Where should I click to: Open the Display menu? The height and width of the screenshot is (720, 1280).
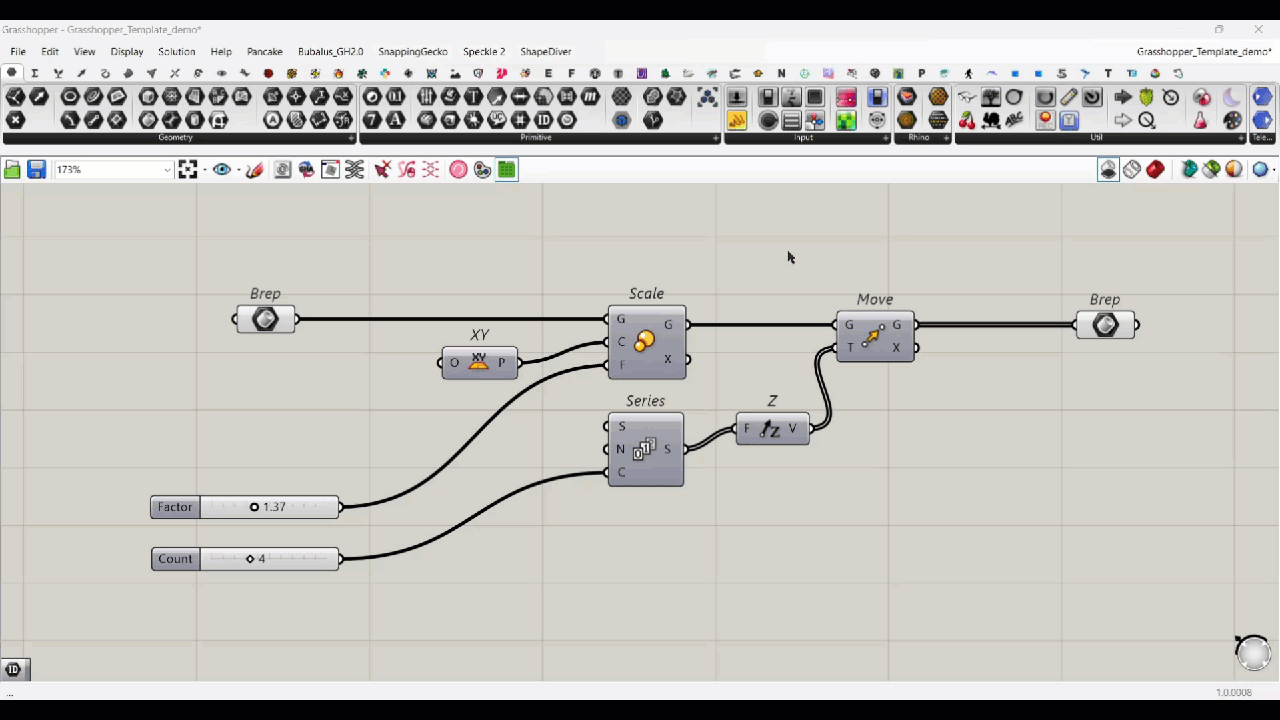127,51
